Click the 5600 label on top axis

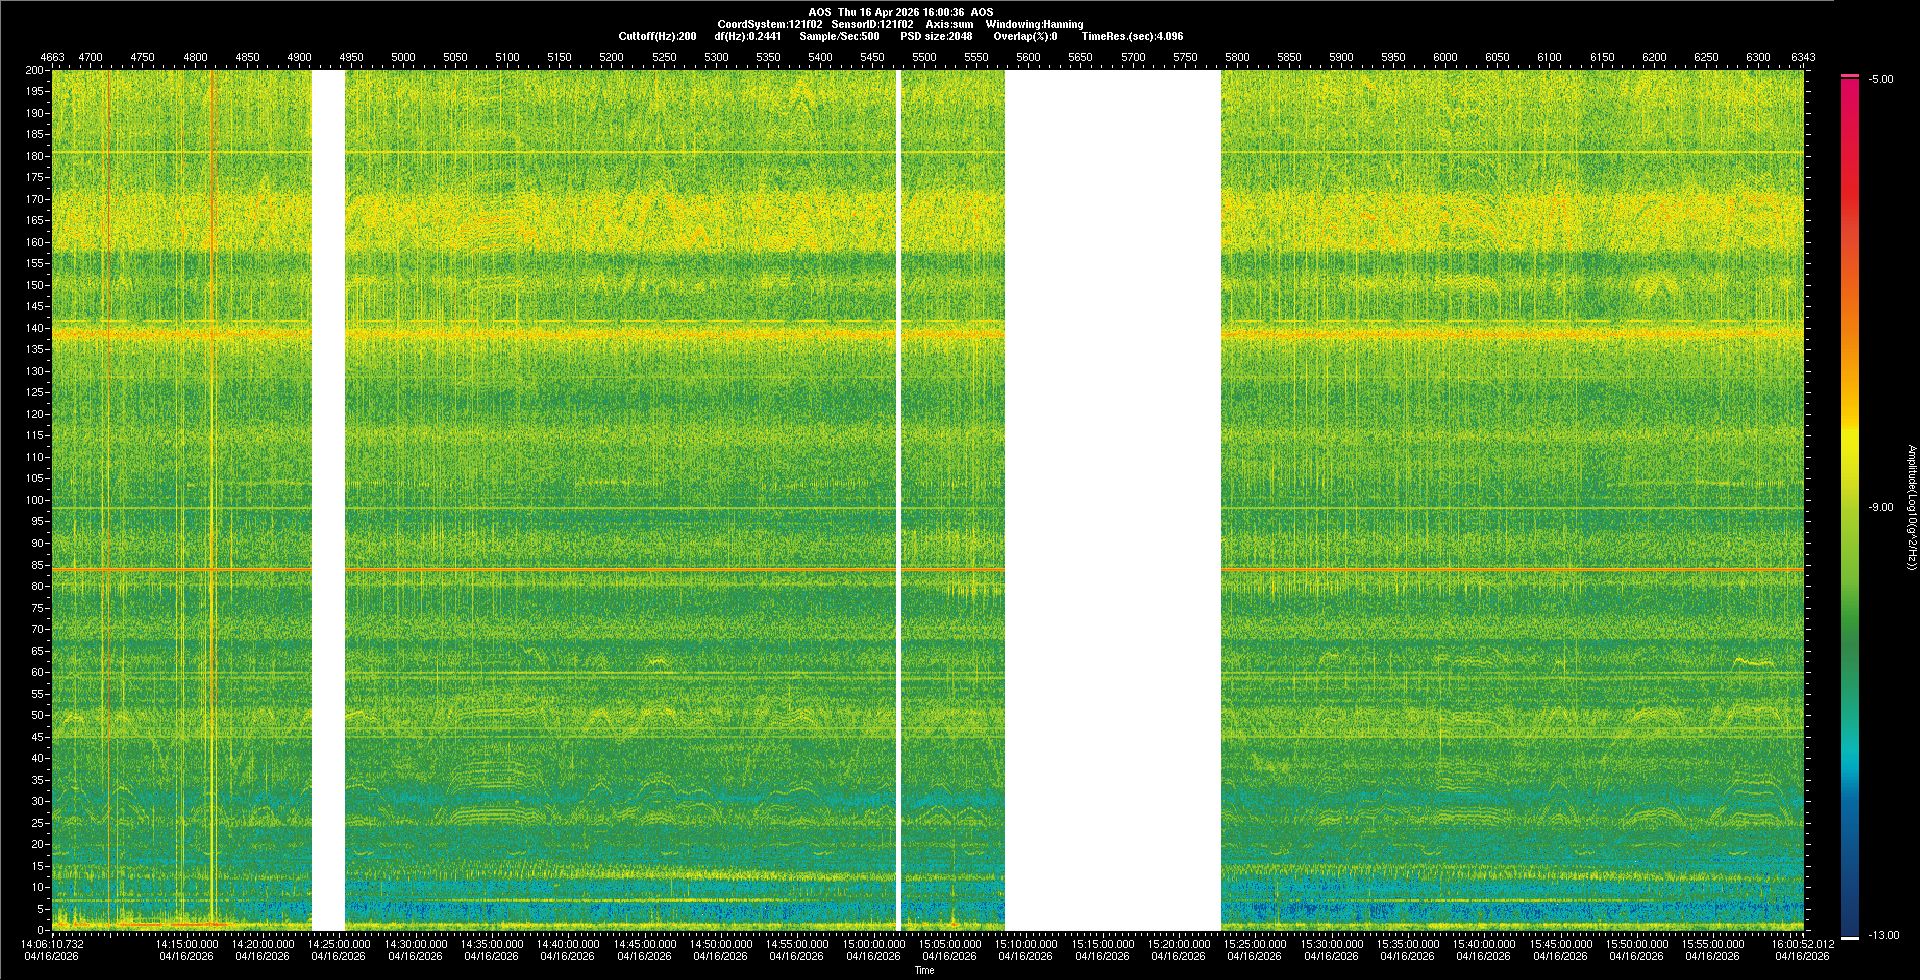click(x=1028, y=57)
